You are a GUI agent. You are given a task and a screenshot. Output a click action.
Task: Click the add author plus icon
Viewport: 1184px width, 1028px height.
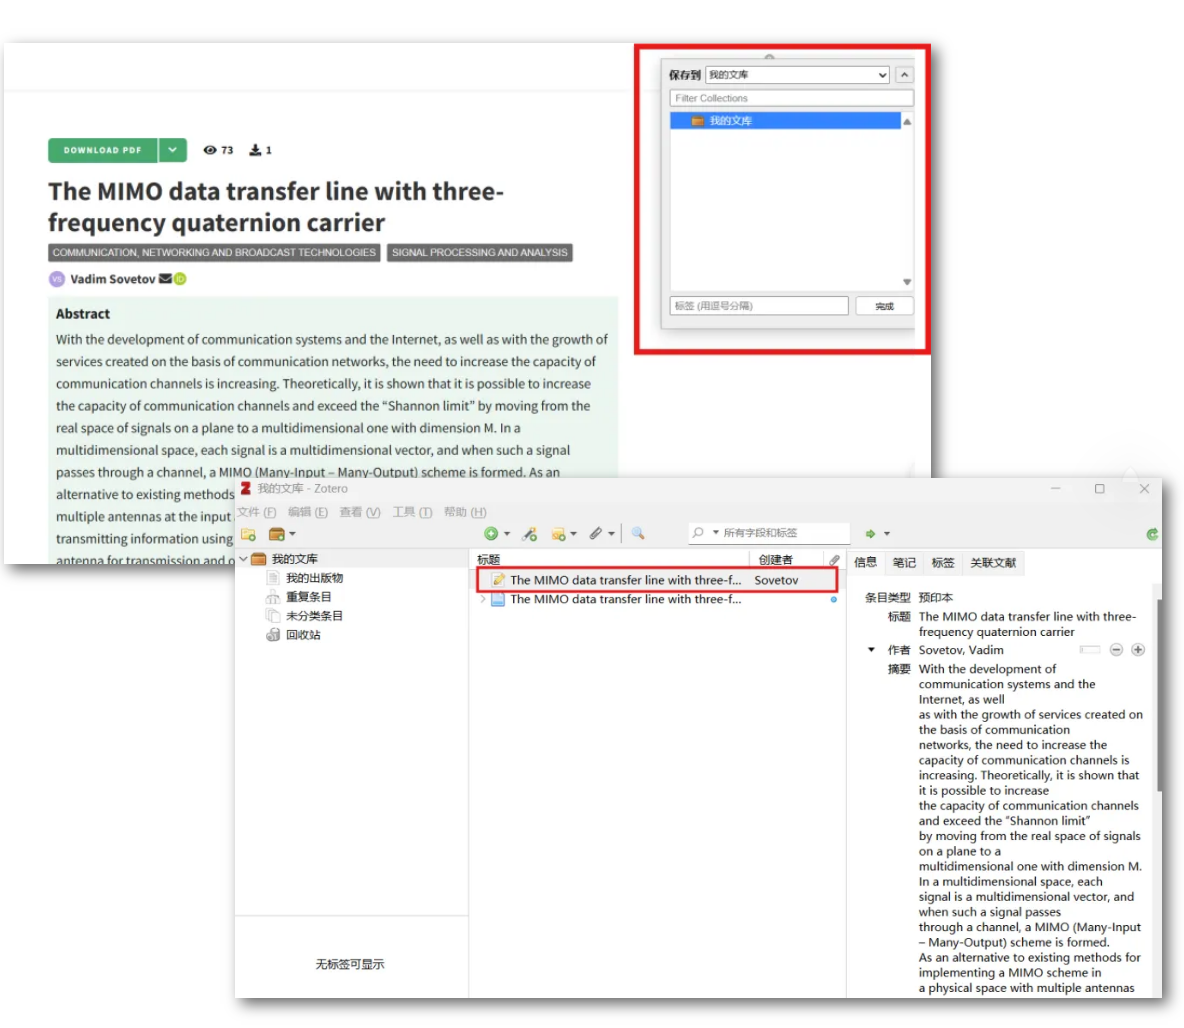(x=1138, y=650)
